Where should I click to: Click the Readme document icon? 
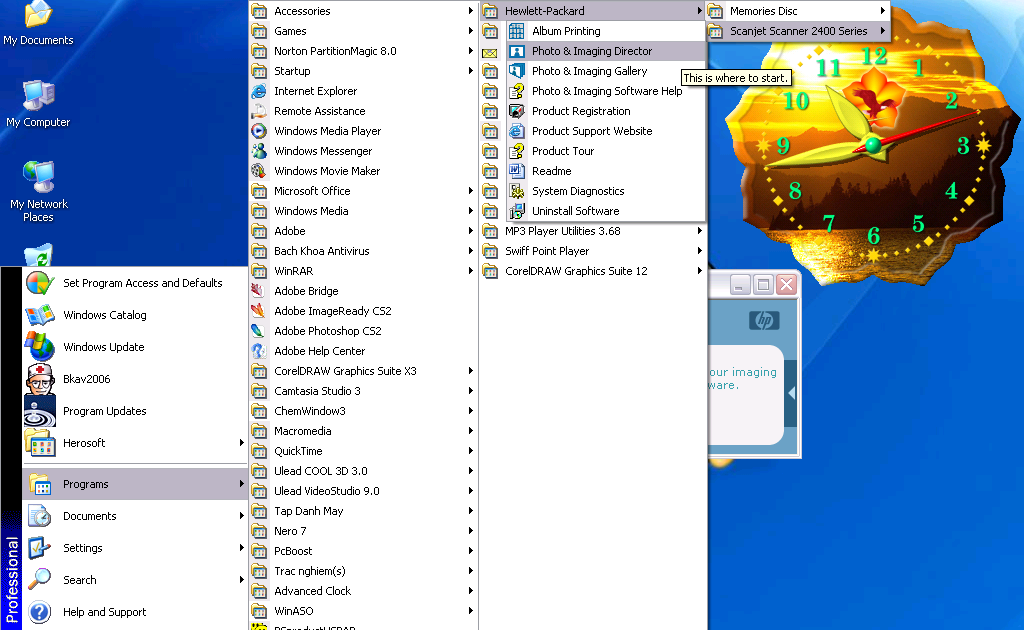[517, 171]
